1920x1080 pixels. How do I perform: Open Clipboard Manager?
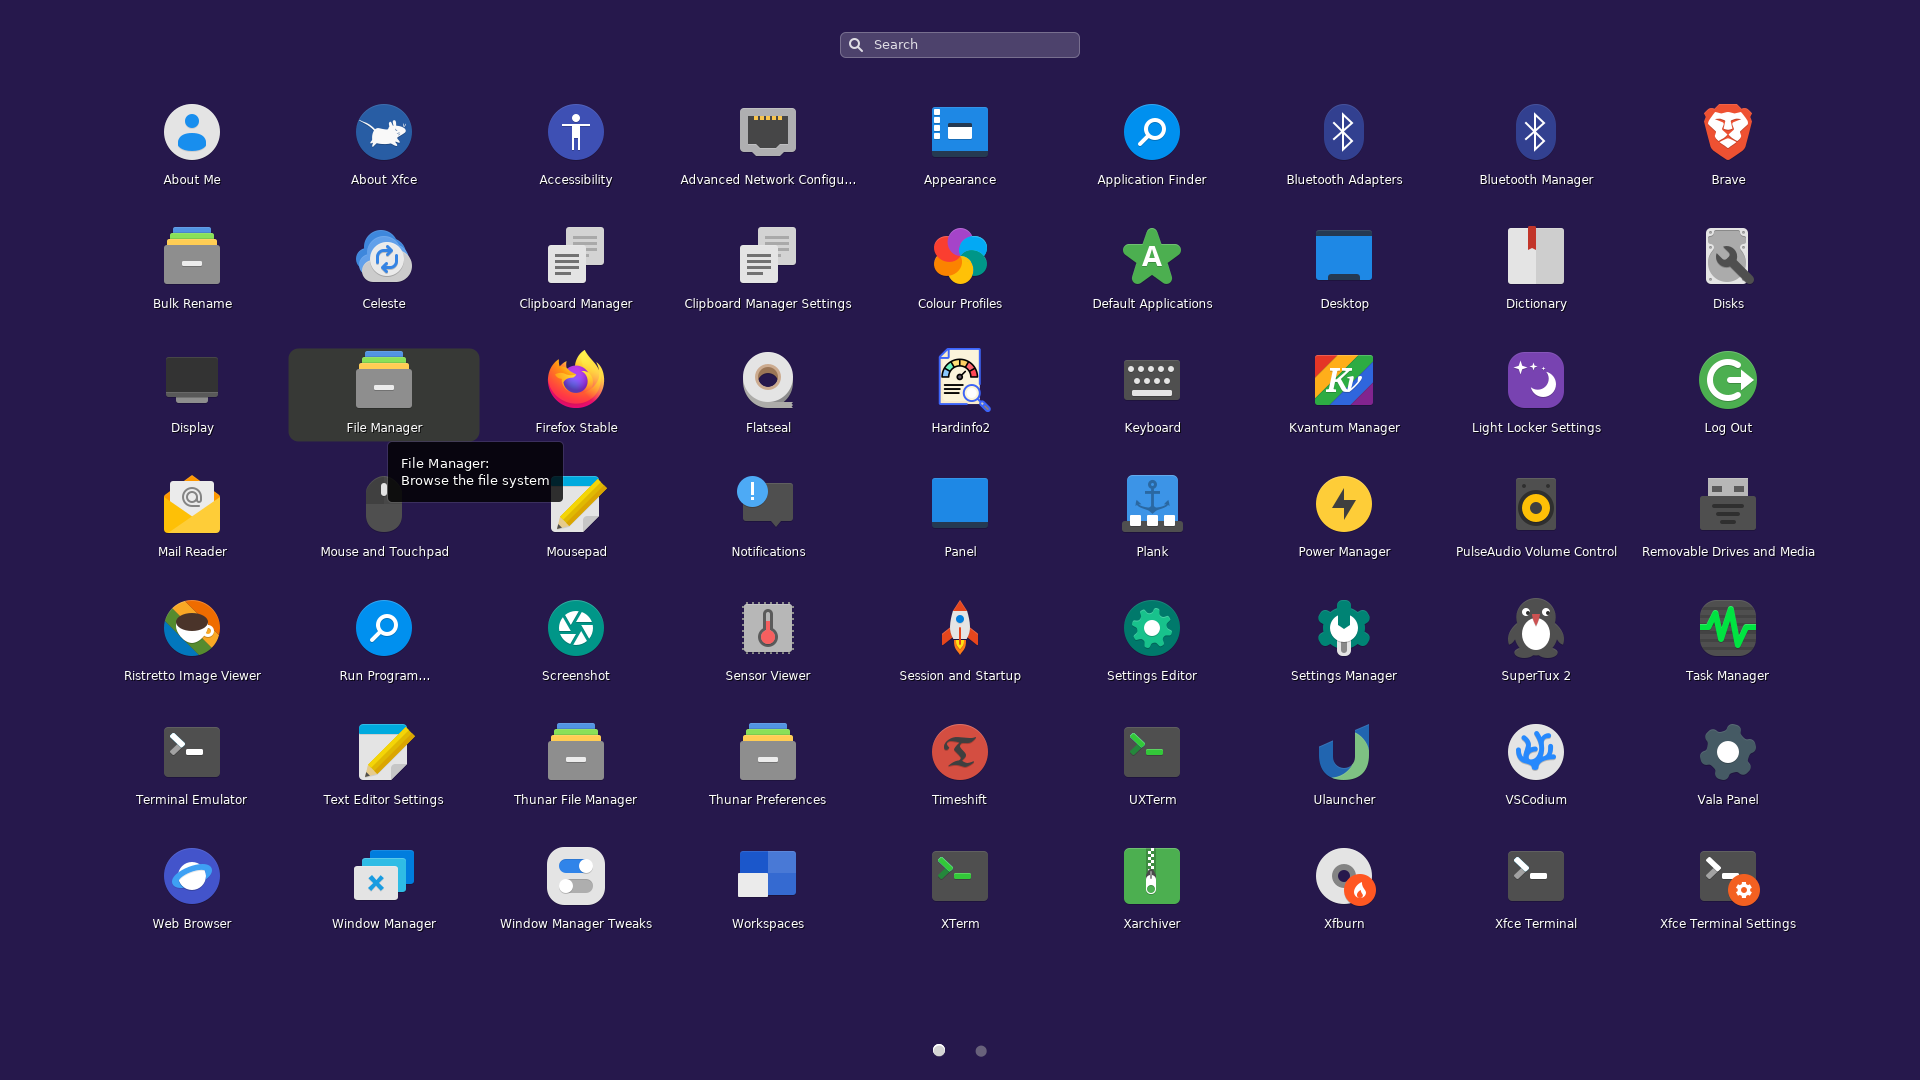[576, 270]
